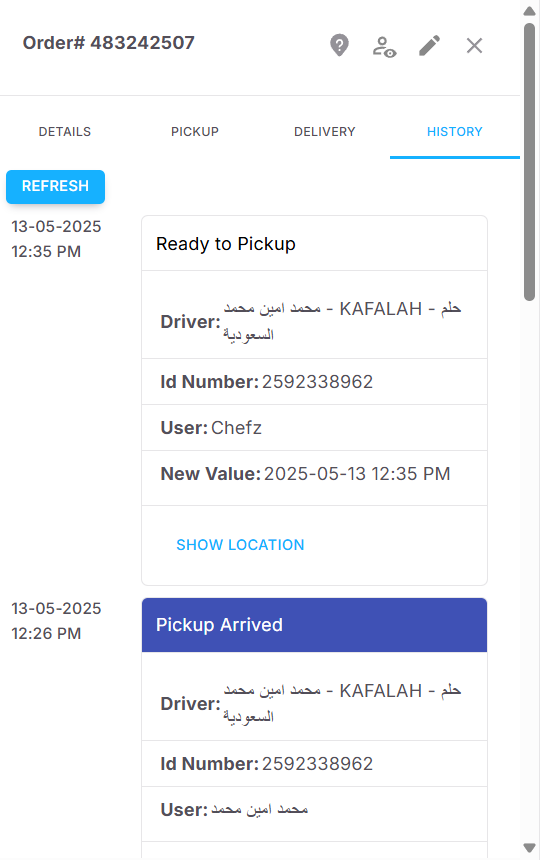This screenshot has width=540, height=860.
Task: Click the 12:26 PM history timestamp
Action: pyautogui.click(x=46, y=633)
